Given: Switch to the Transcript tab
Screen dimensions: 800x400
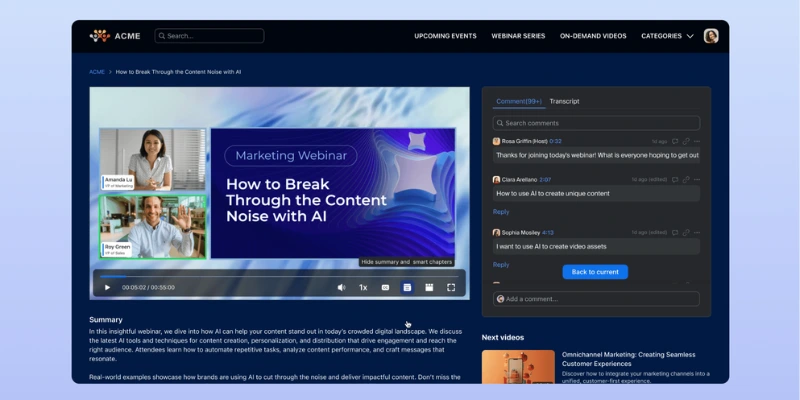Looking at the screenshot, I should [x=564, y=101].
